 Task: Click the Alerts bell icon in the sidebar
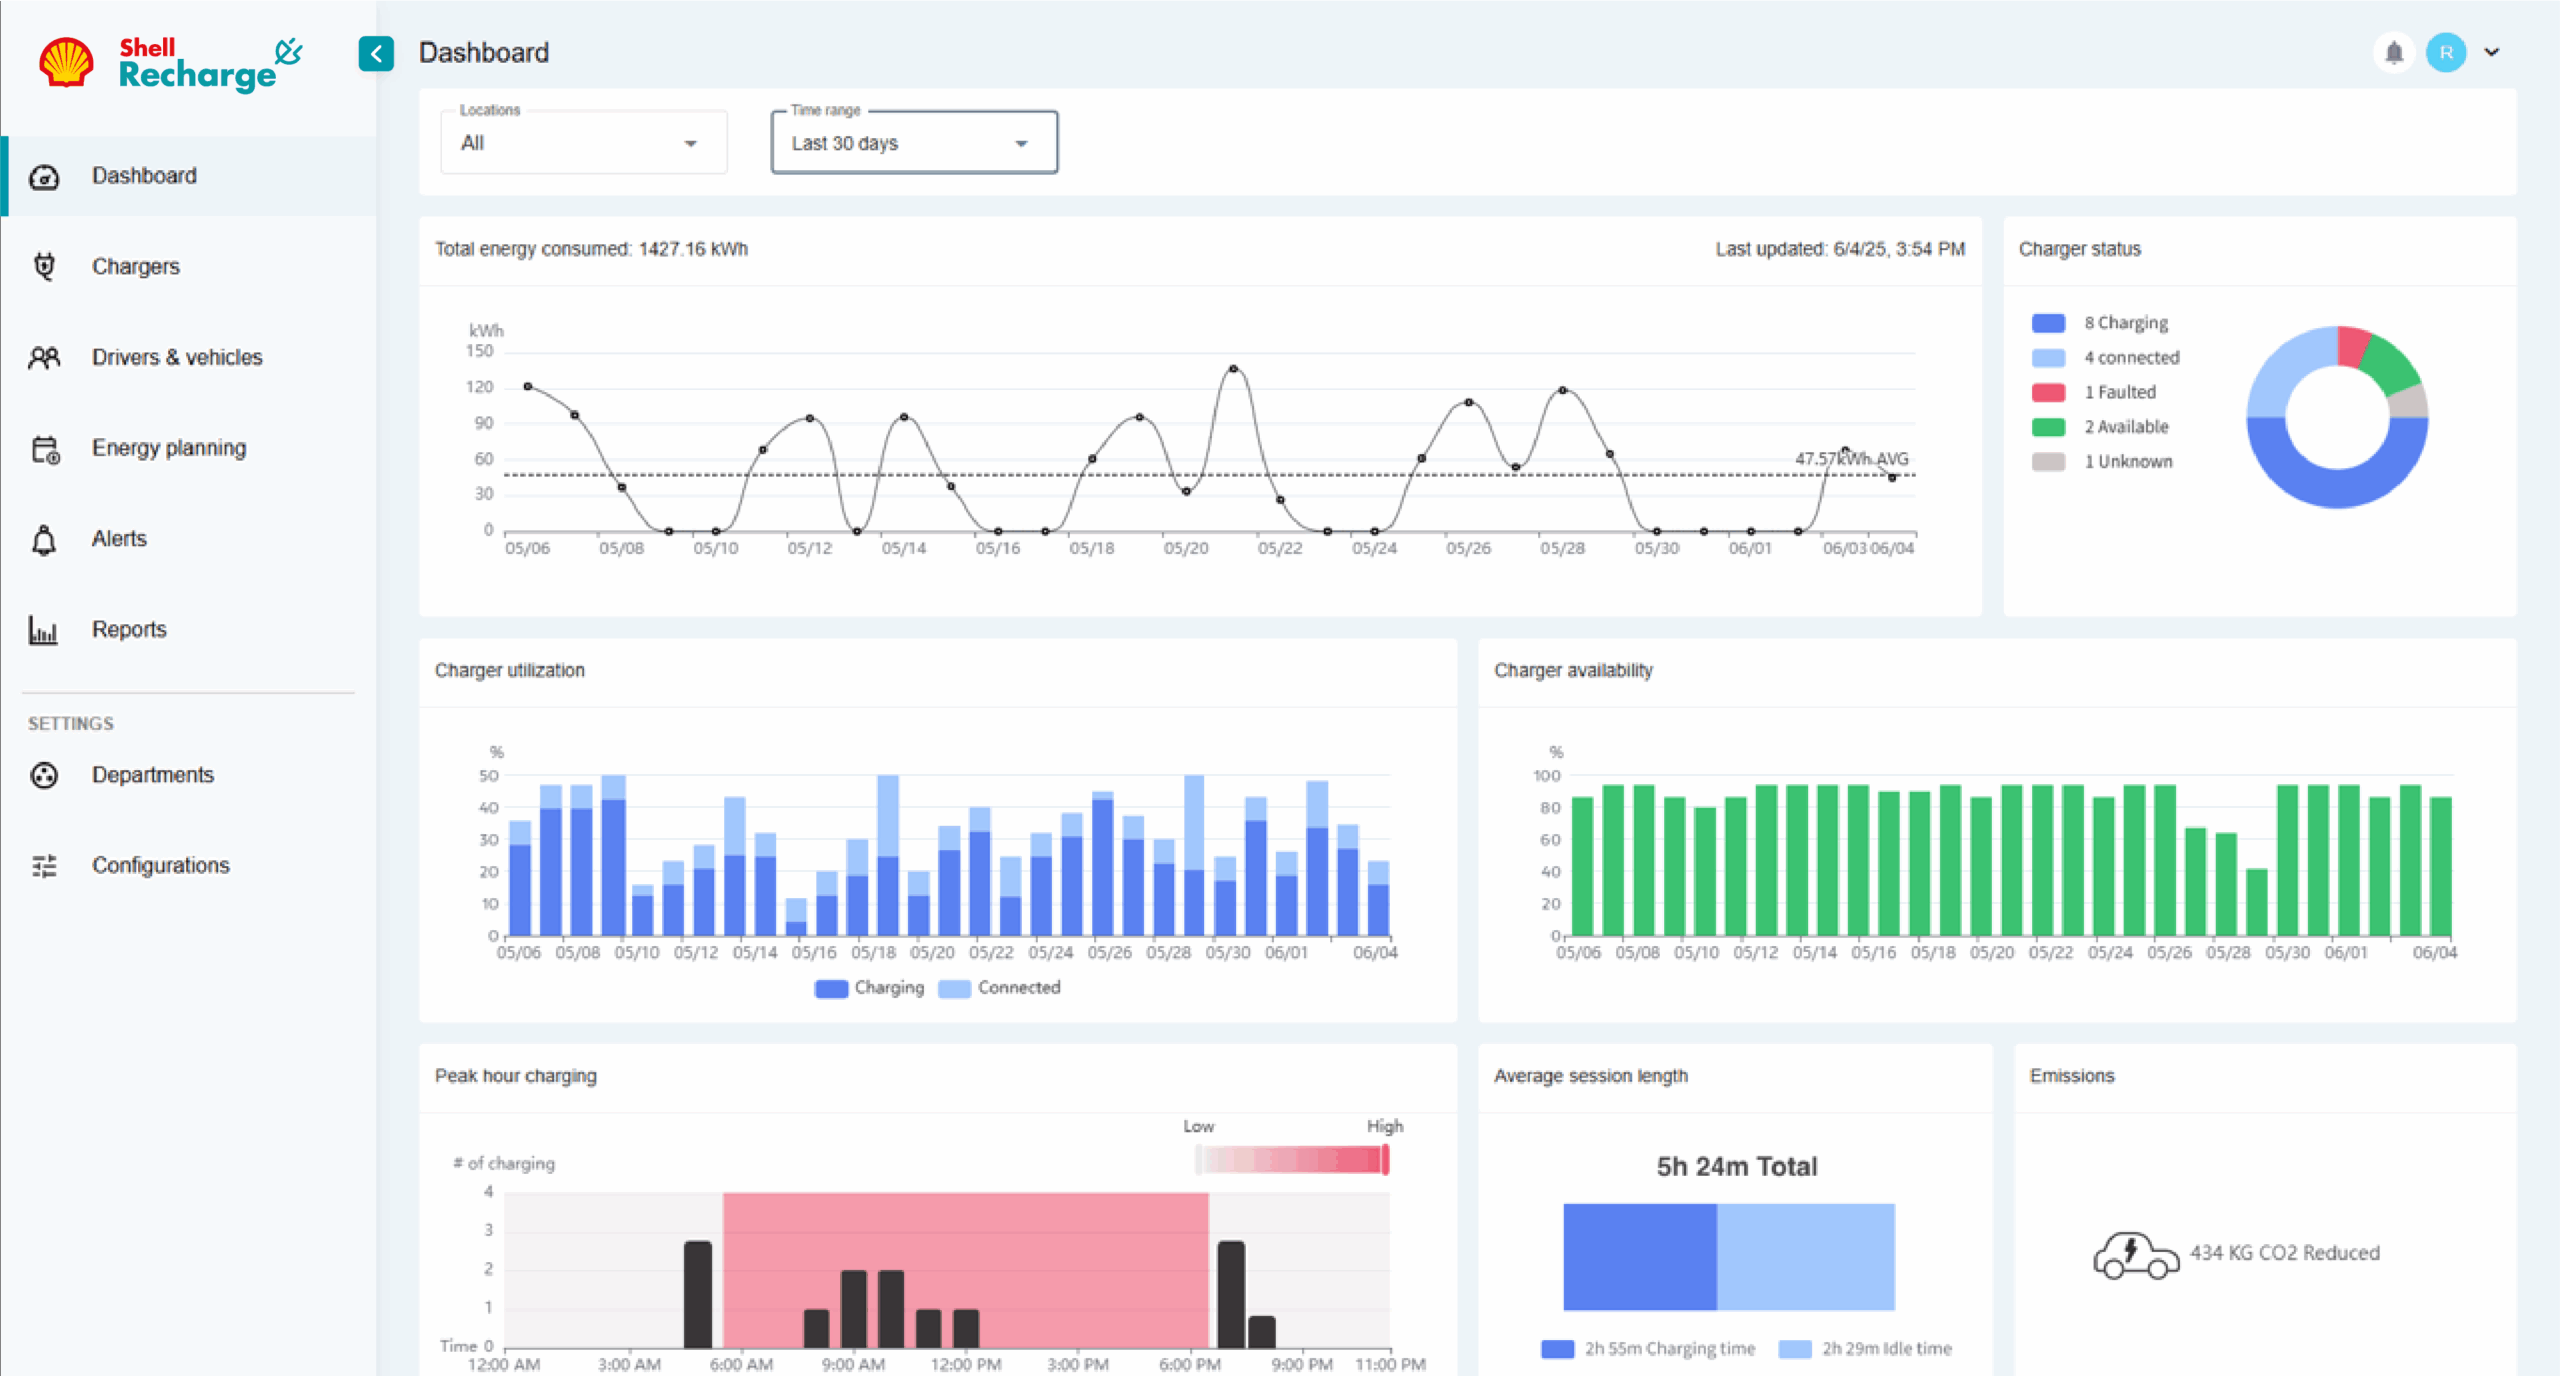click(x=44, y=538)
